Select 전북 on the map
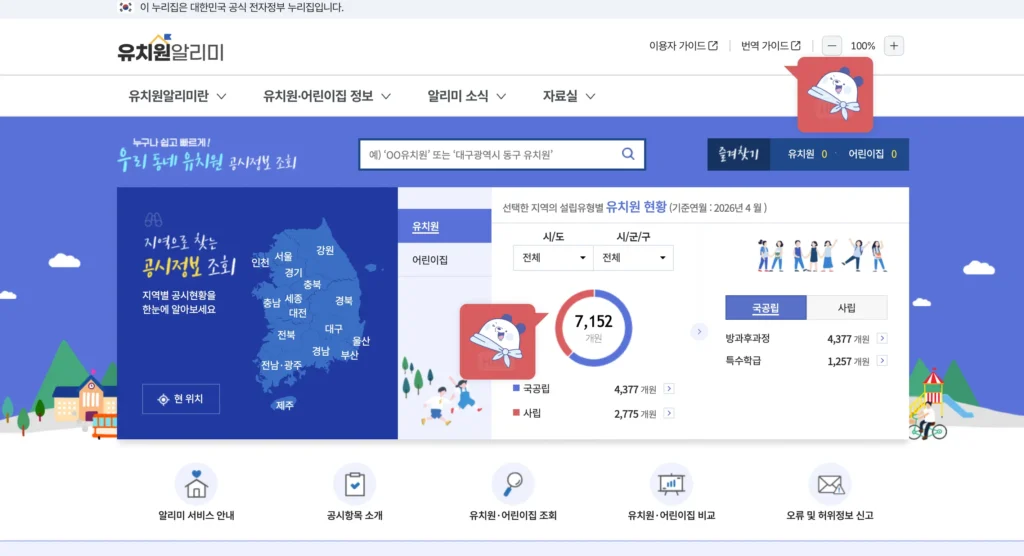Screen dimensions: 1024x556 286,335
